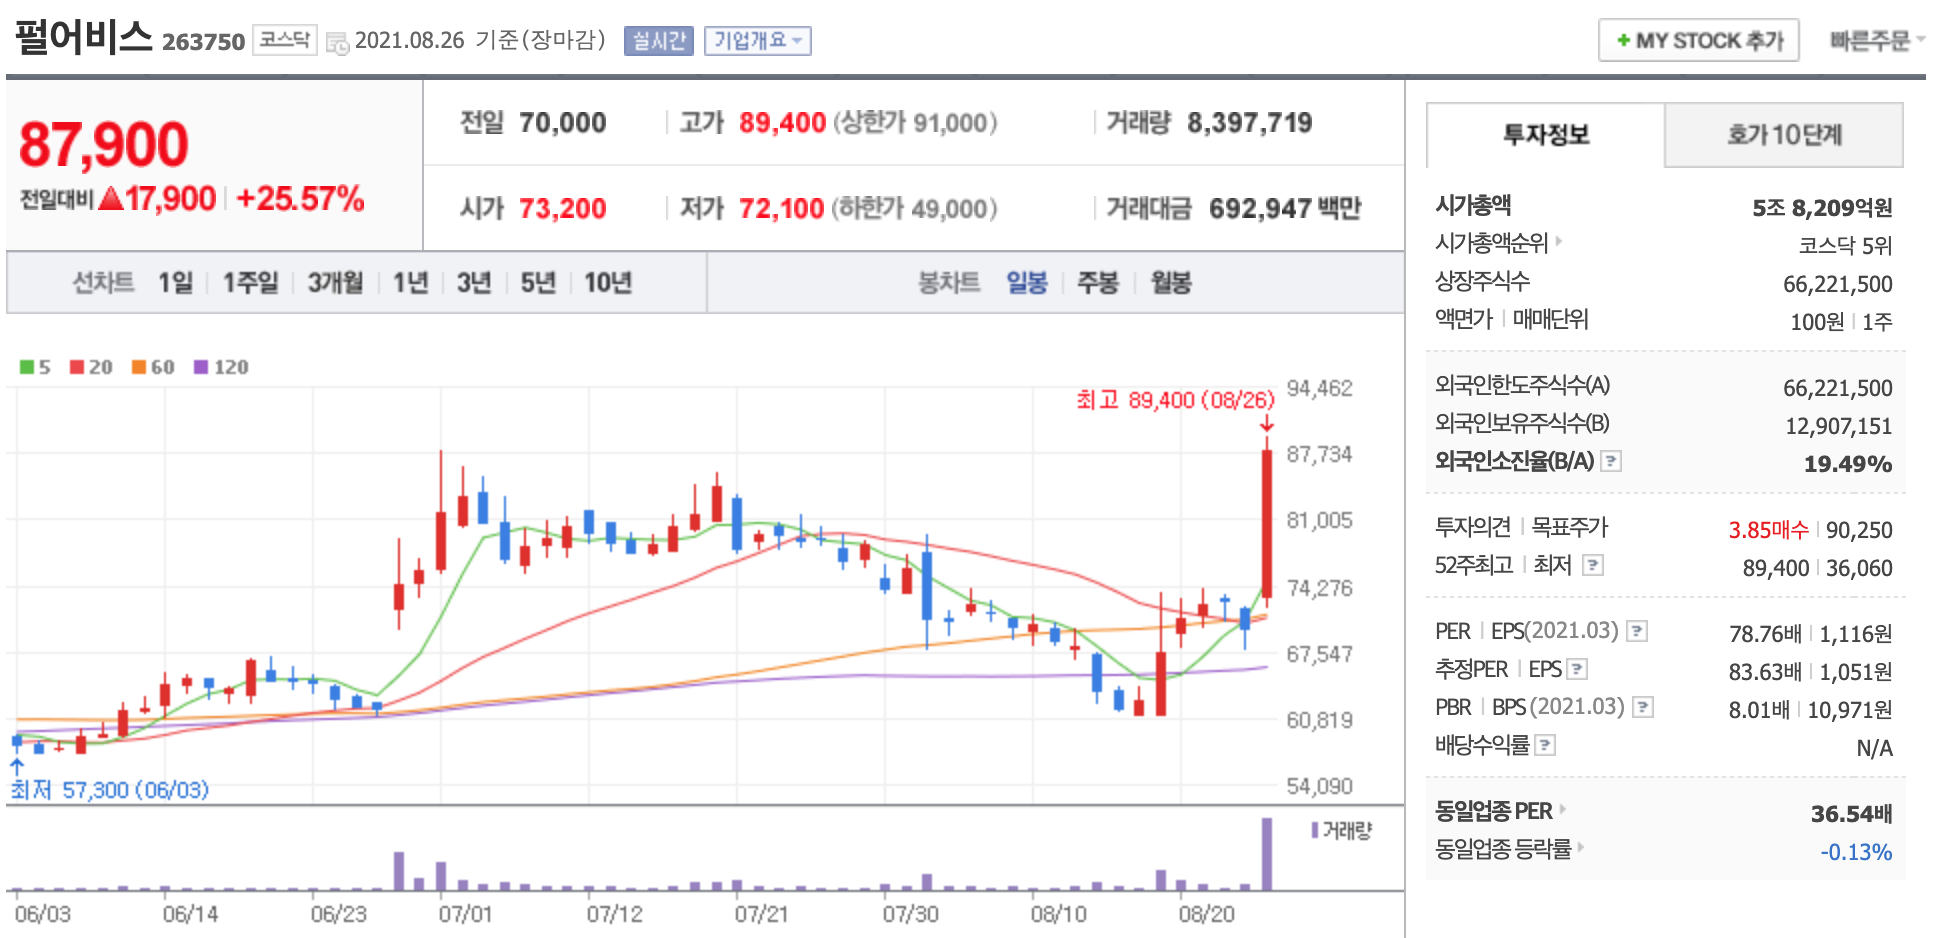Click orange 60-day moving average legend

(153, 367)
